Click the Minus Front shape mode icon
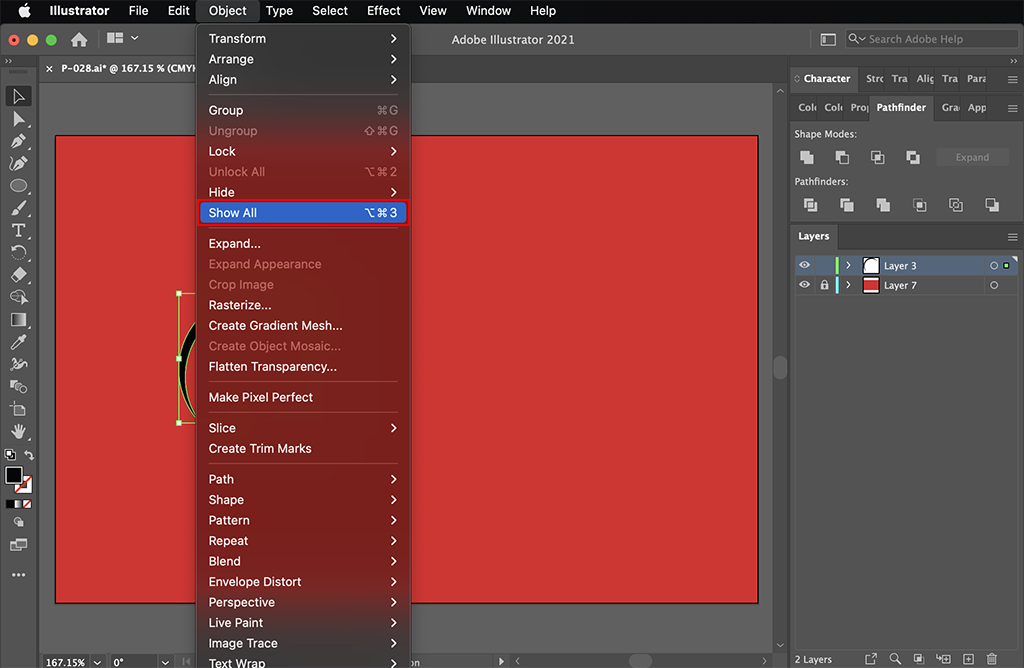The height and width of the screenshot is (668, 1024). pyautogui.click(x=842, y=157)
